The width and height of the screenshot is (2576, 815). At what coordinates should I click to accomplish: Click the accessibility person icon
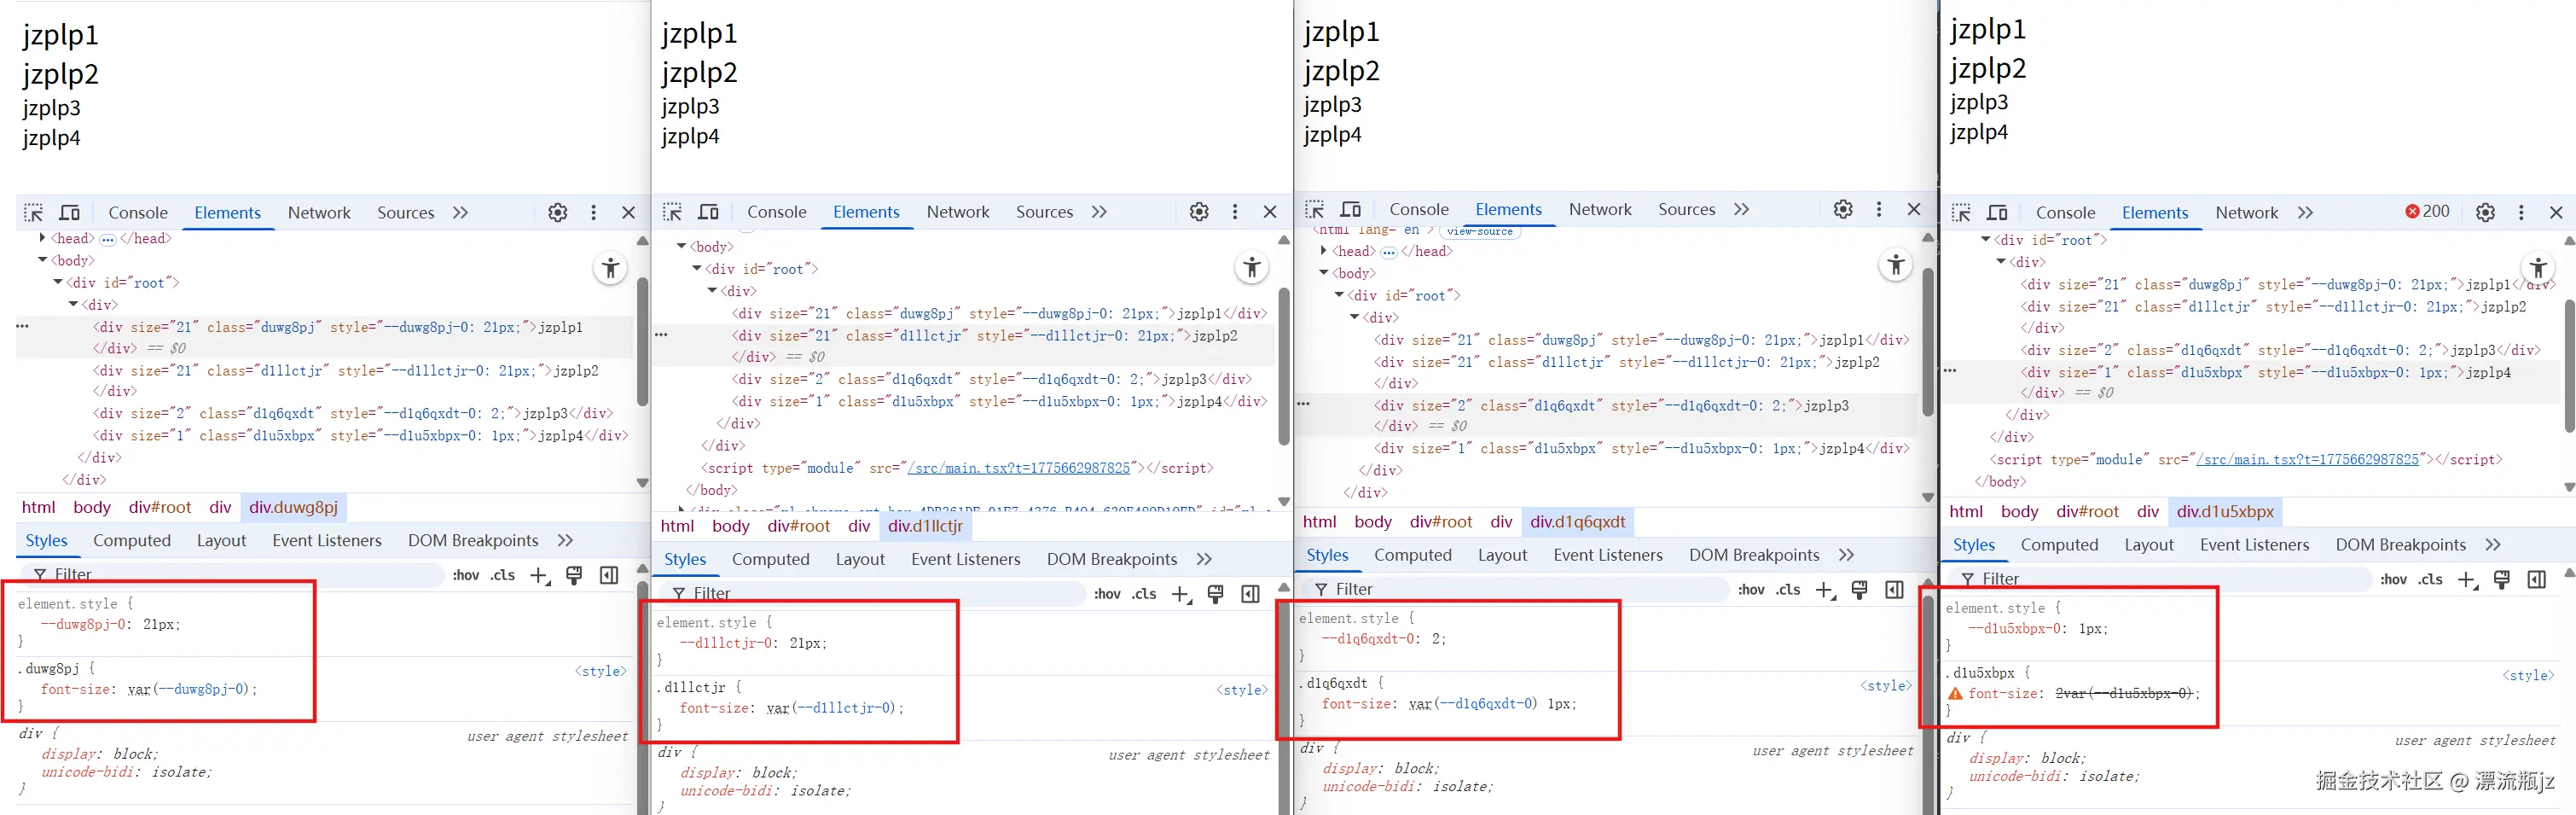(610, 268)
